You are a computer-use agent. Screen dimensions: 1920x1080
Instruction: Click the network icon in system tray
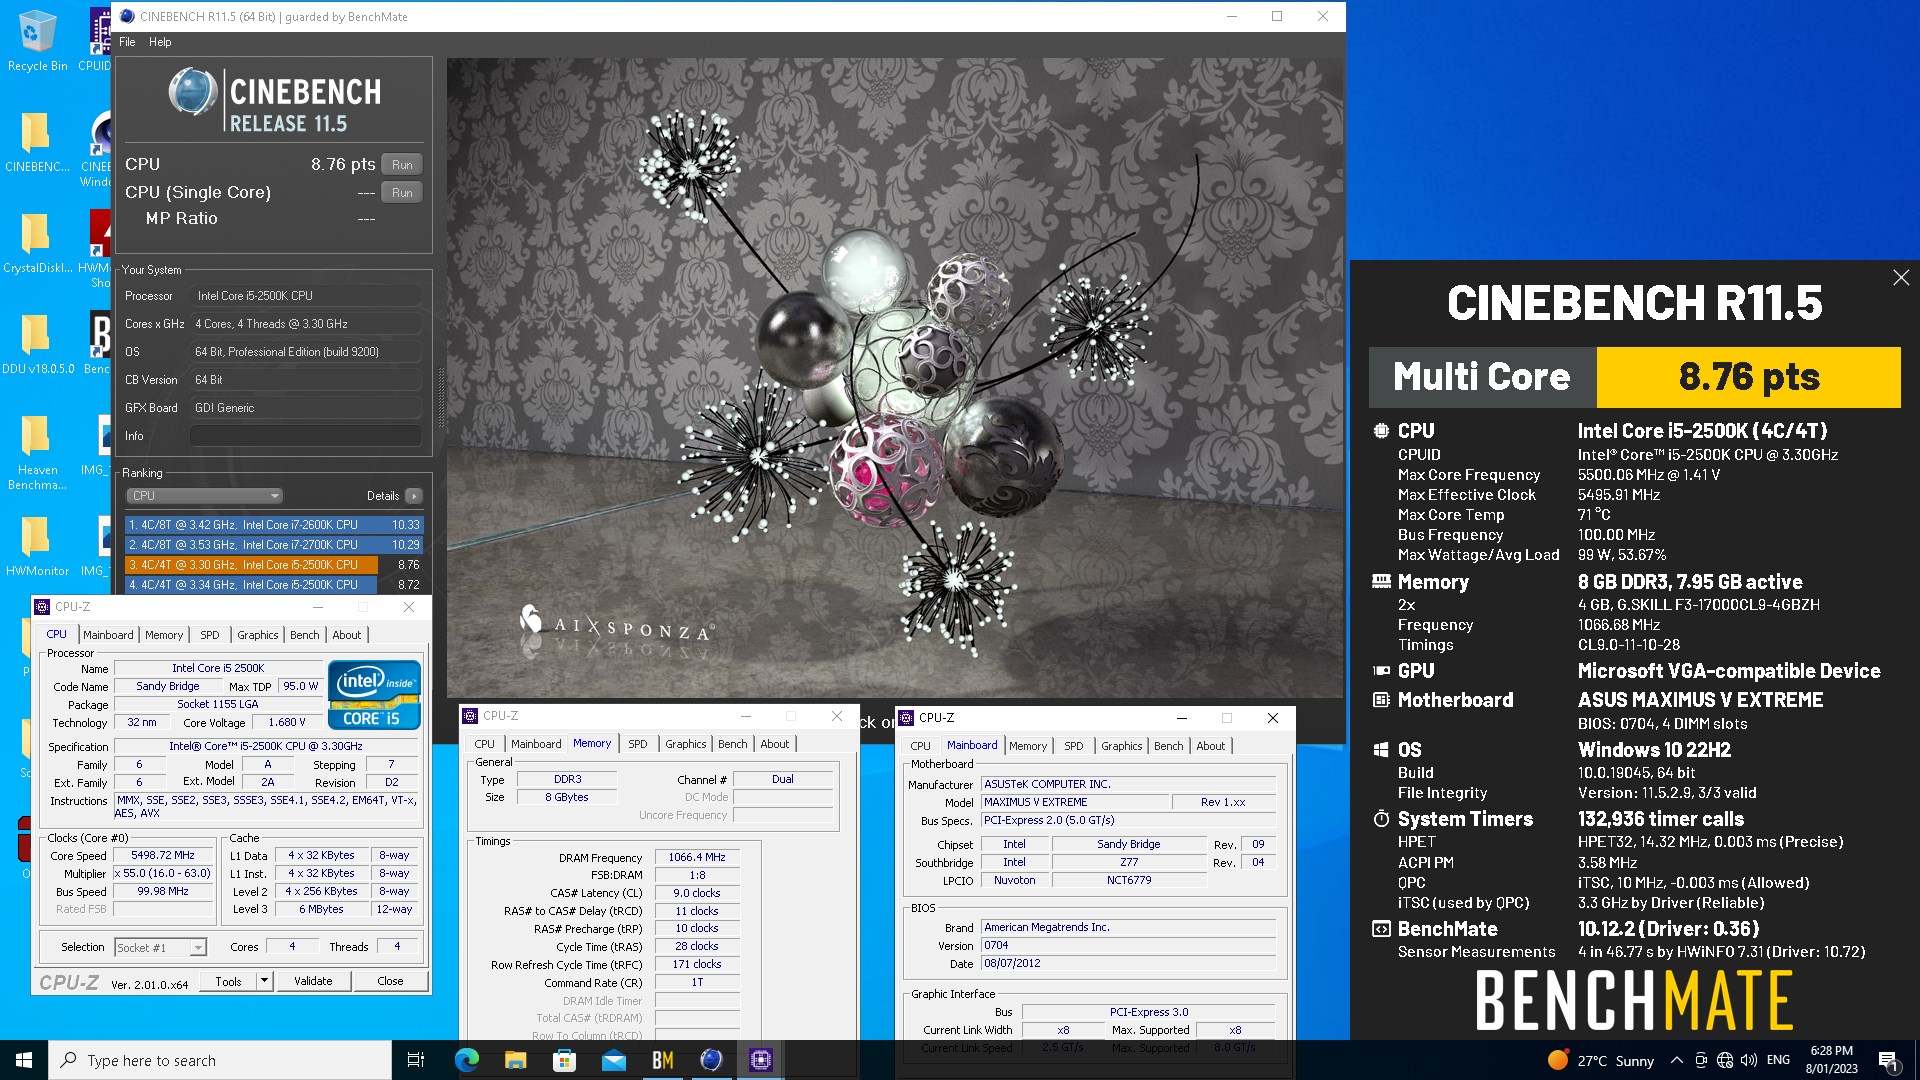coord(1724,1060)
